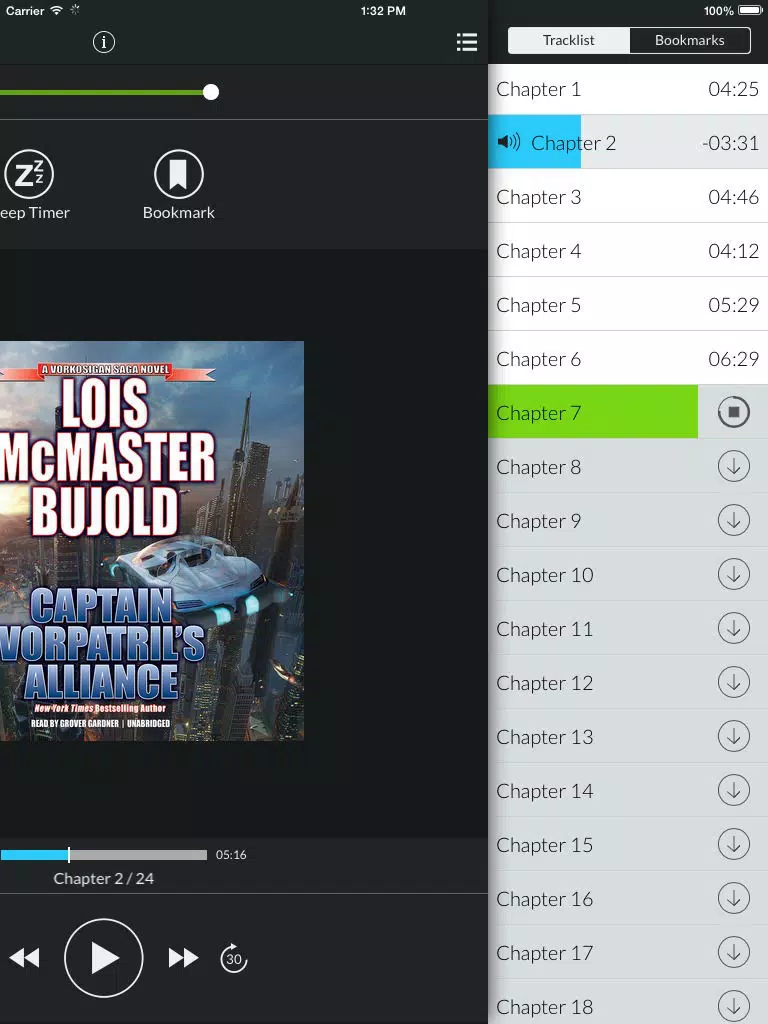
Task: Tap the Chapter 2 / 24 indicator
Action: pyautogui.click(x=104, y=878)
